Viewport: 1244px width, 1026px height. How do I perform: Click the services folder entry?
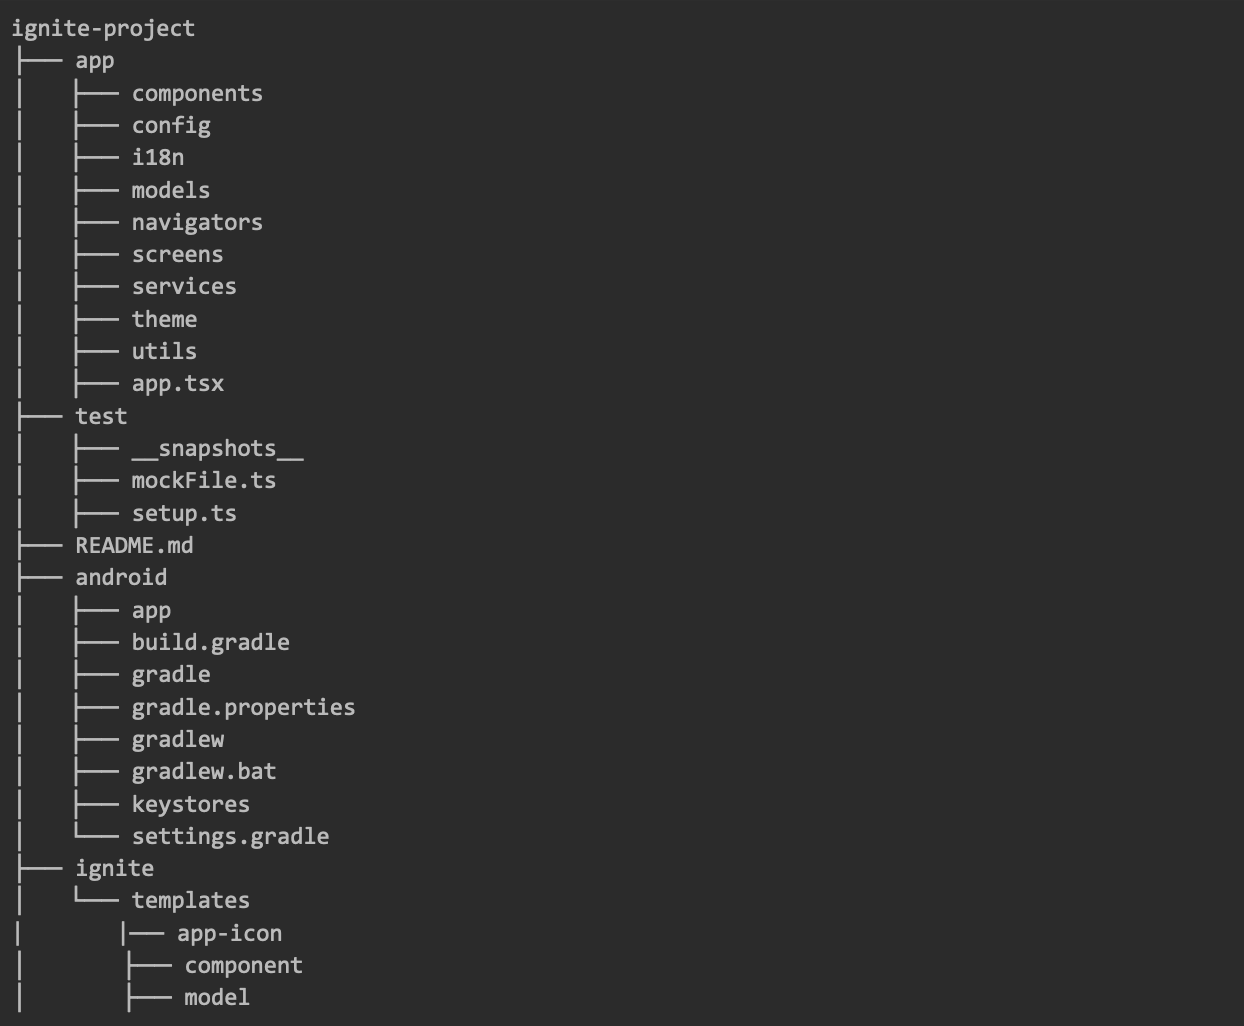point(184,287)
